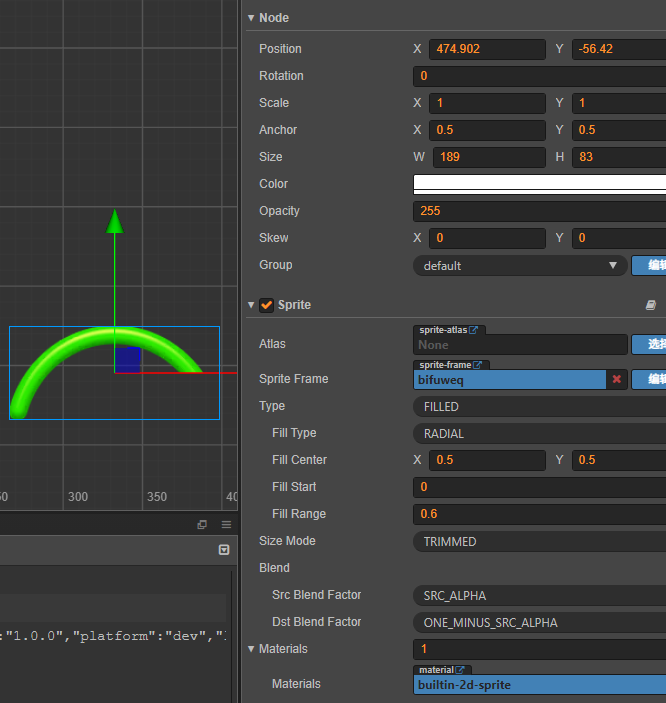Click the Size W input field
The width and height of the screenshot is (666, 703).
tap(489, 157)
